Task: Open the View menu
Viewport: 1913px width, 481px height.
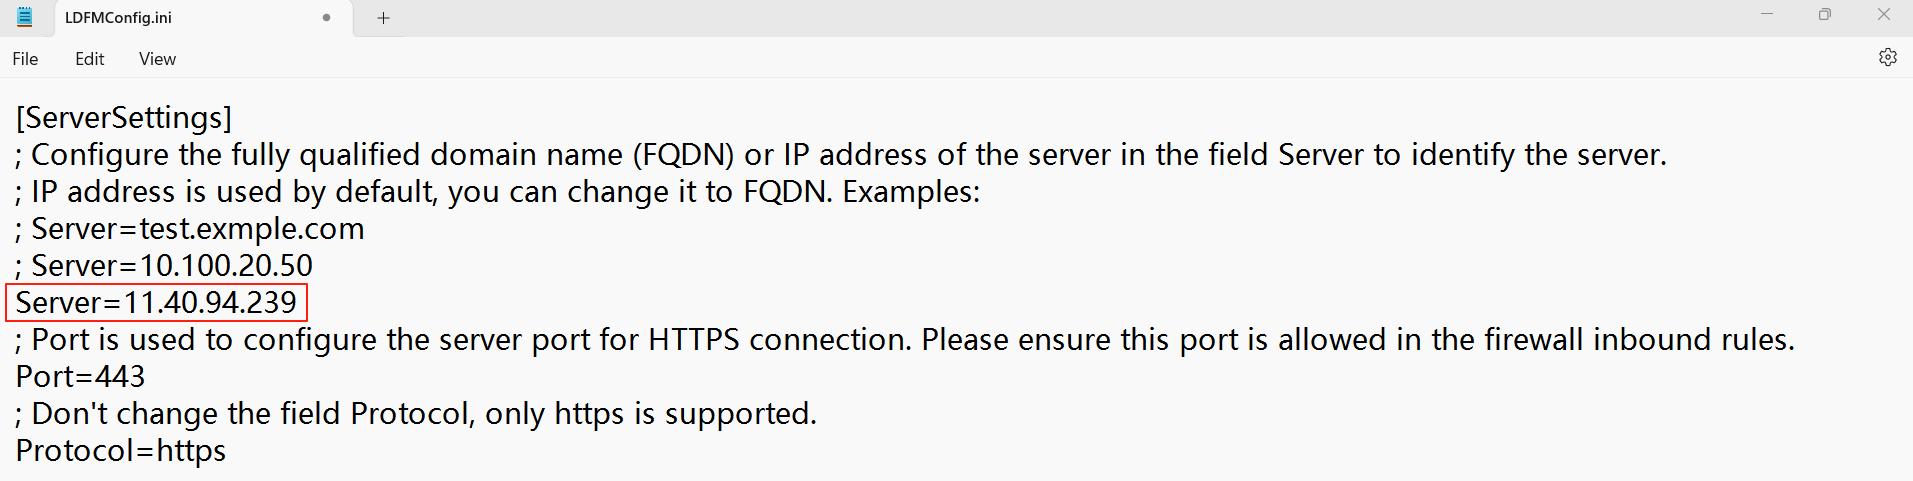Action: pos(157,59)
